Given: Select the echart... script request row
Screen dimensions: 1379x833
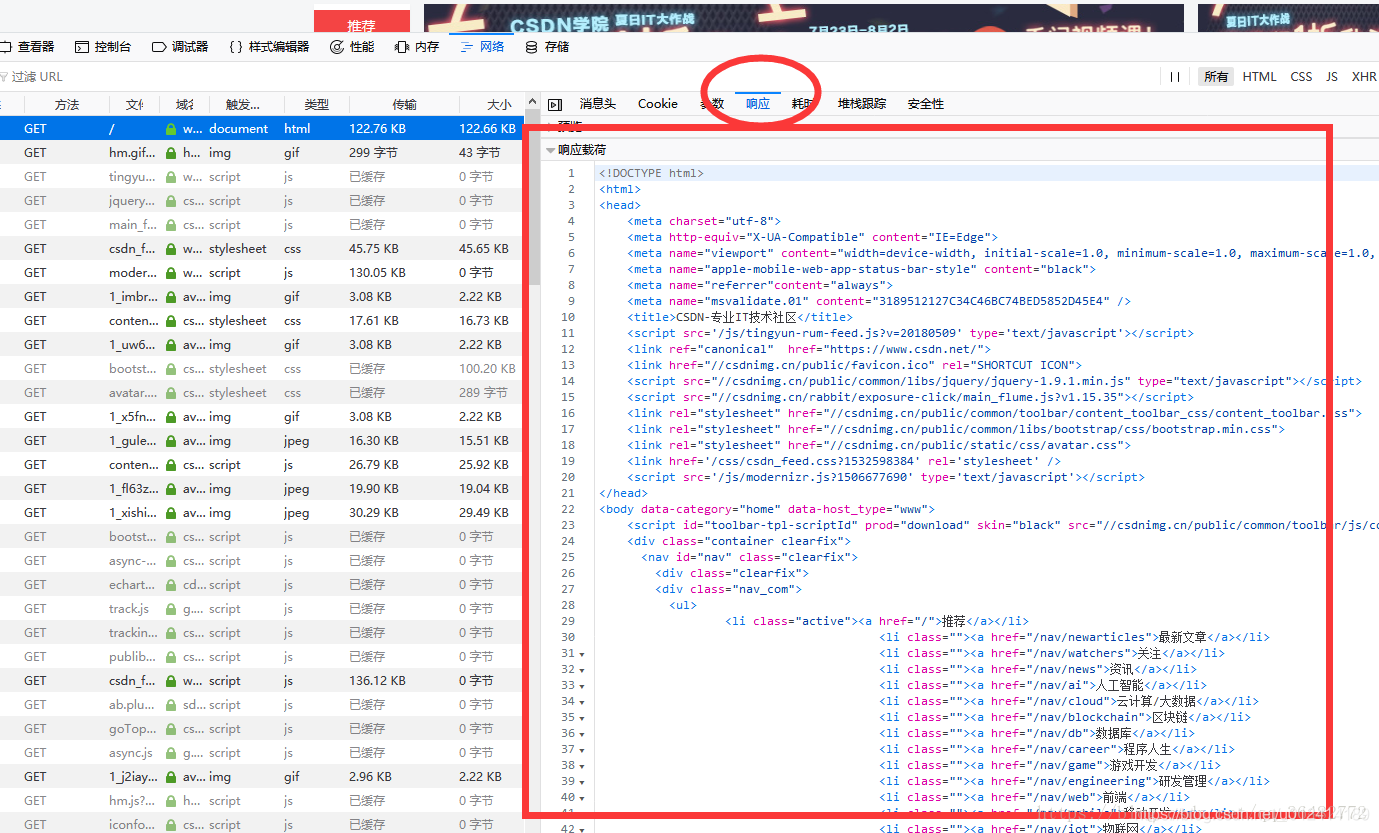Looking at the screenshot, I should pos(262,585).
